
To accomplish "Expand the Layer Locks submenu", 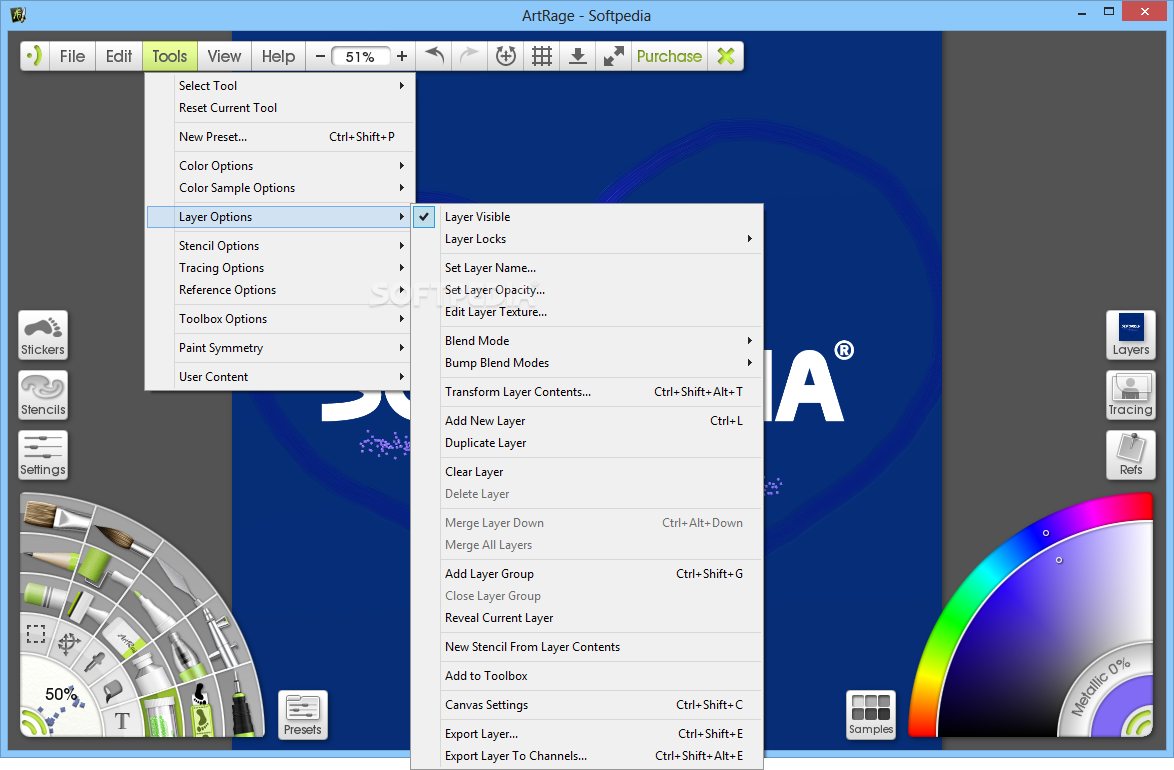I will (x=587, y=239).
